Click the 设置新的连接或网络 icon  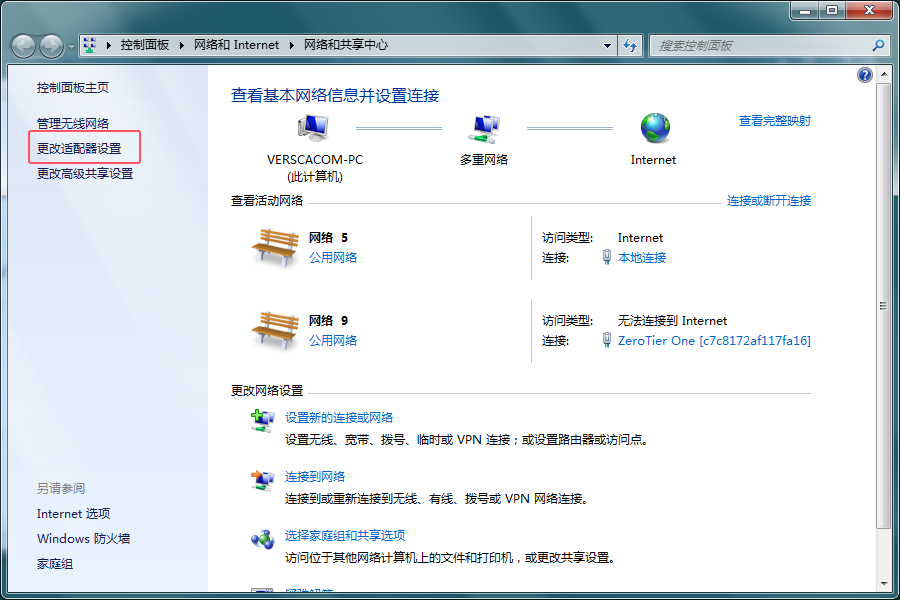pos(262,422)
